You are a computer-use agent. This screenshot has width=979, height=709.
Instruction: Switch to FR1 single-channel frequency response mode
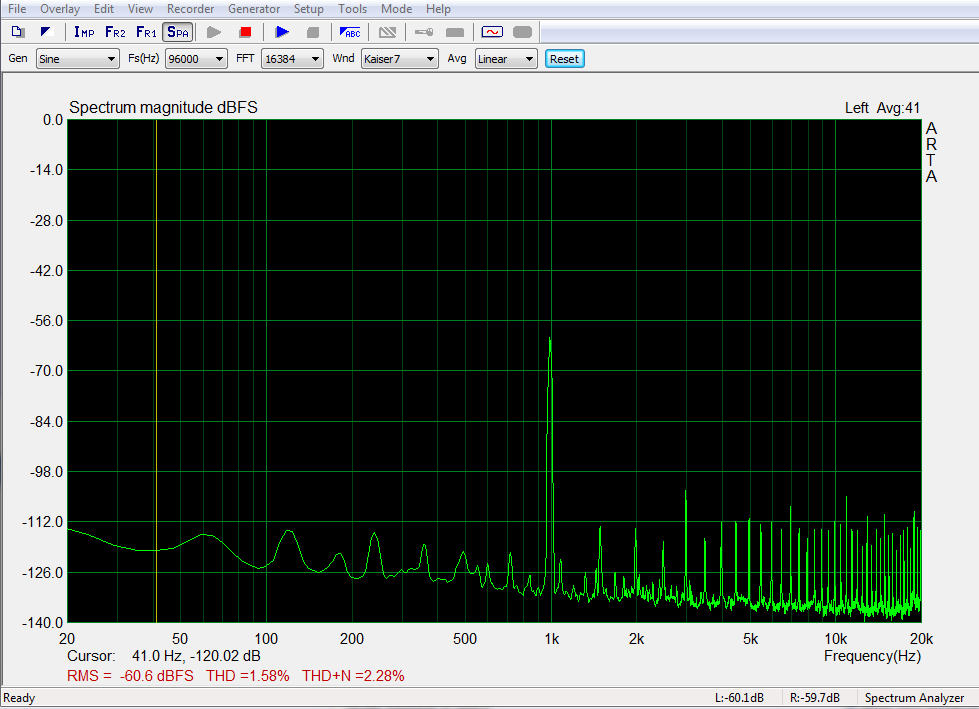click(146, 32)
